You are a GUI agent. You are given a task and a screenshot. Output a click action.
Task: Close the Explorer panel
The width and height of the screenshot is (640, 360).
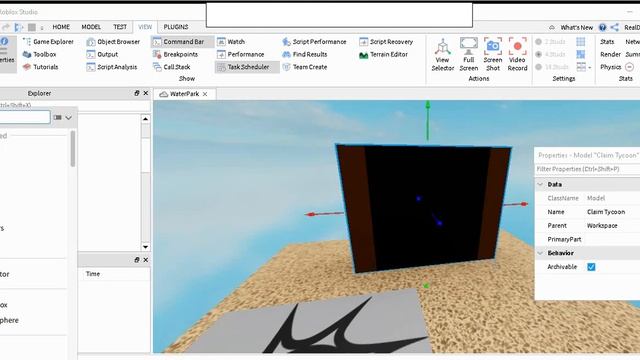pos(146,93)
